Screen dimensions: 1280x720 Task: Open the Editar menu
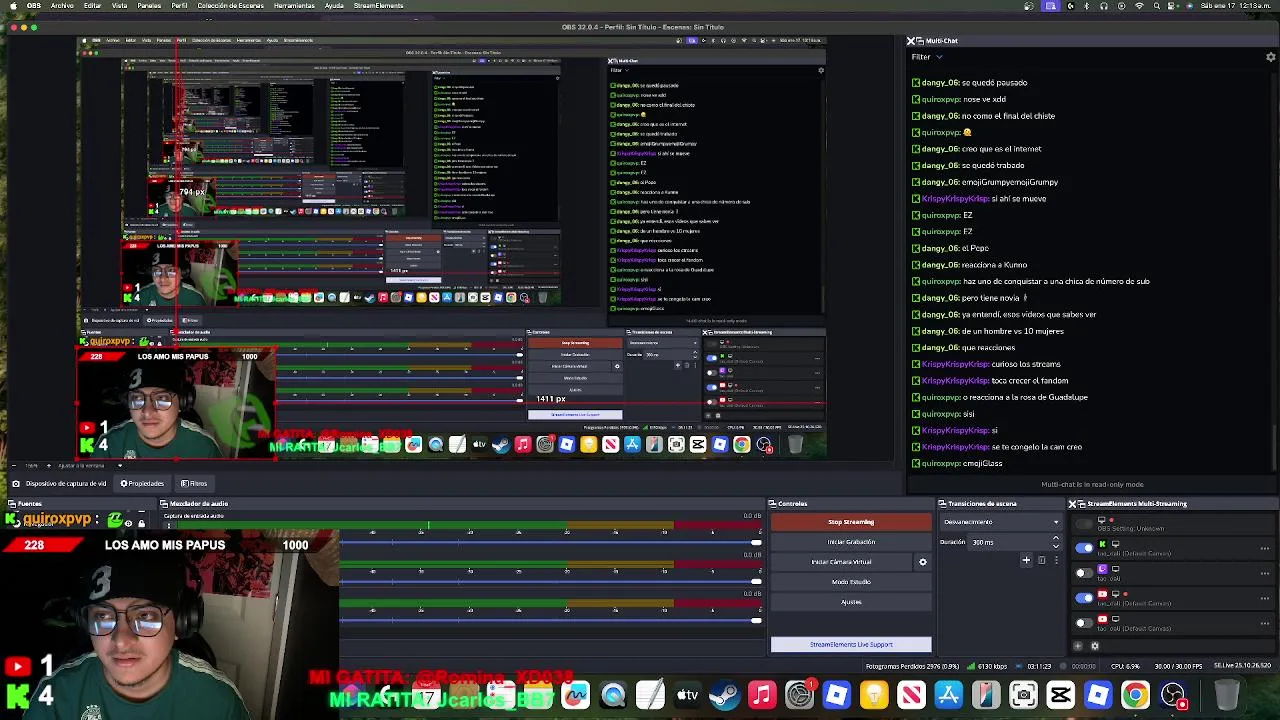tap(92, 6)
